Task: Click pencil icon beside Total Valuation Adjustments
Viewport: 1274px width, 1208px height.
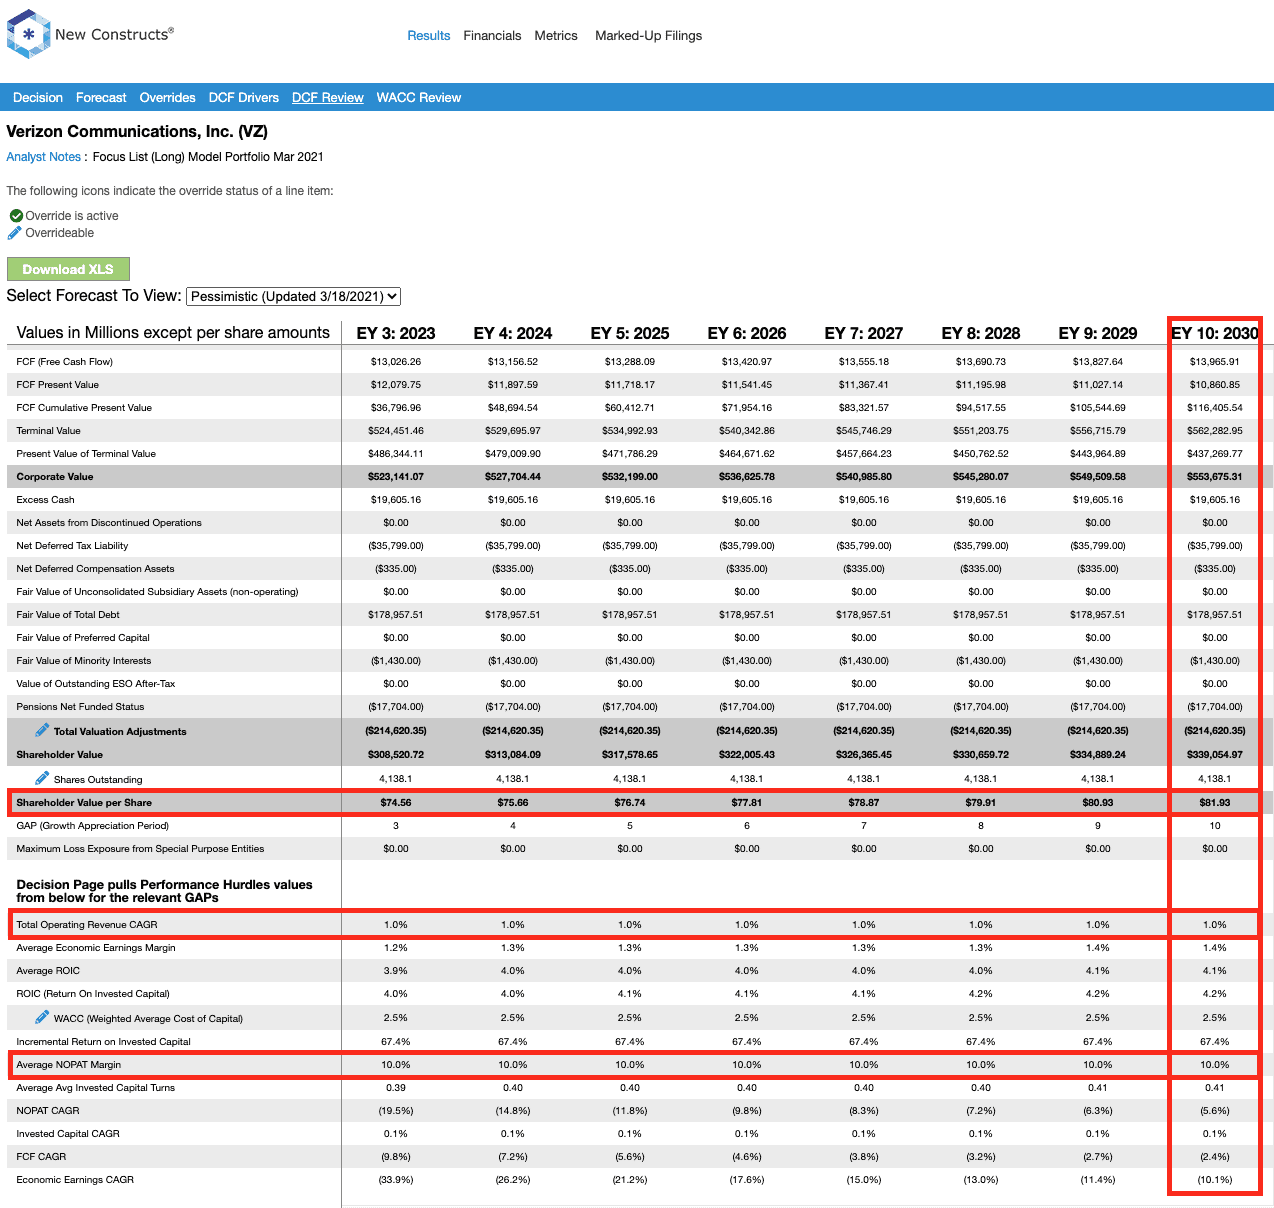Action: [42, 730]
